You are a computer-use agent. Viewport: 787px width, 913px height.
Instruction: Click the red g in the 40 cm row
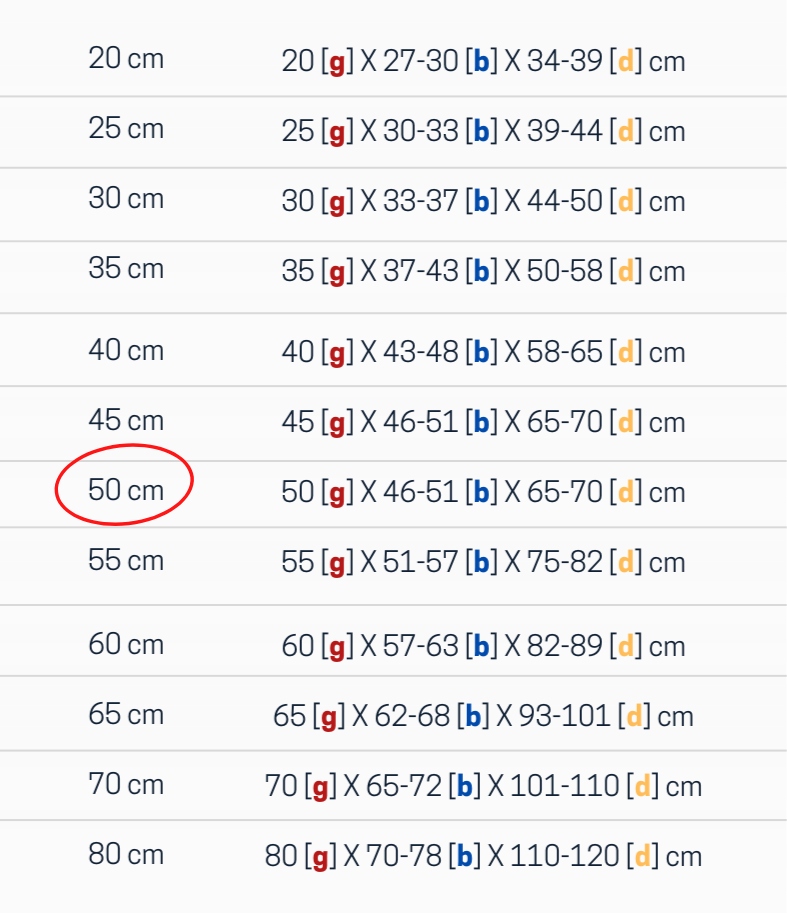click(x=337, y=353)
